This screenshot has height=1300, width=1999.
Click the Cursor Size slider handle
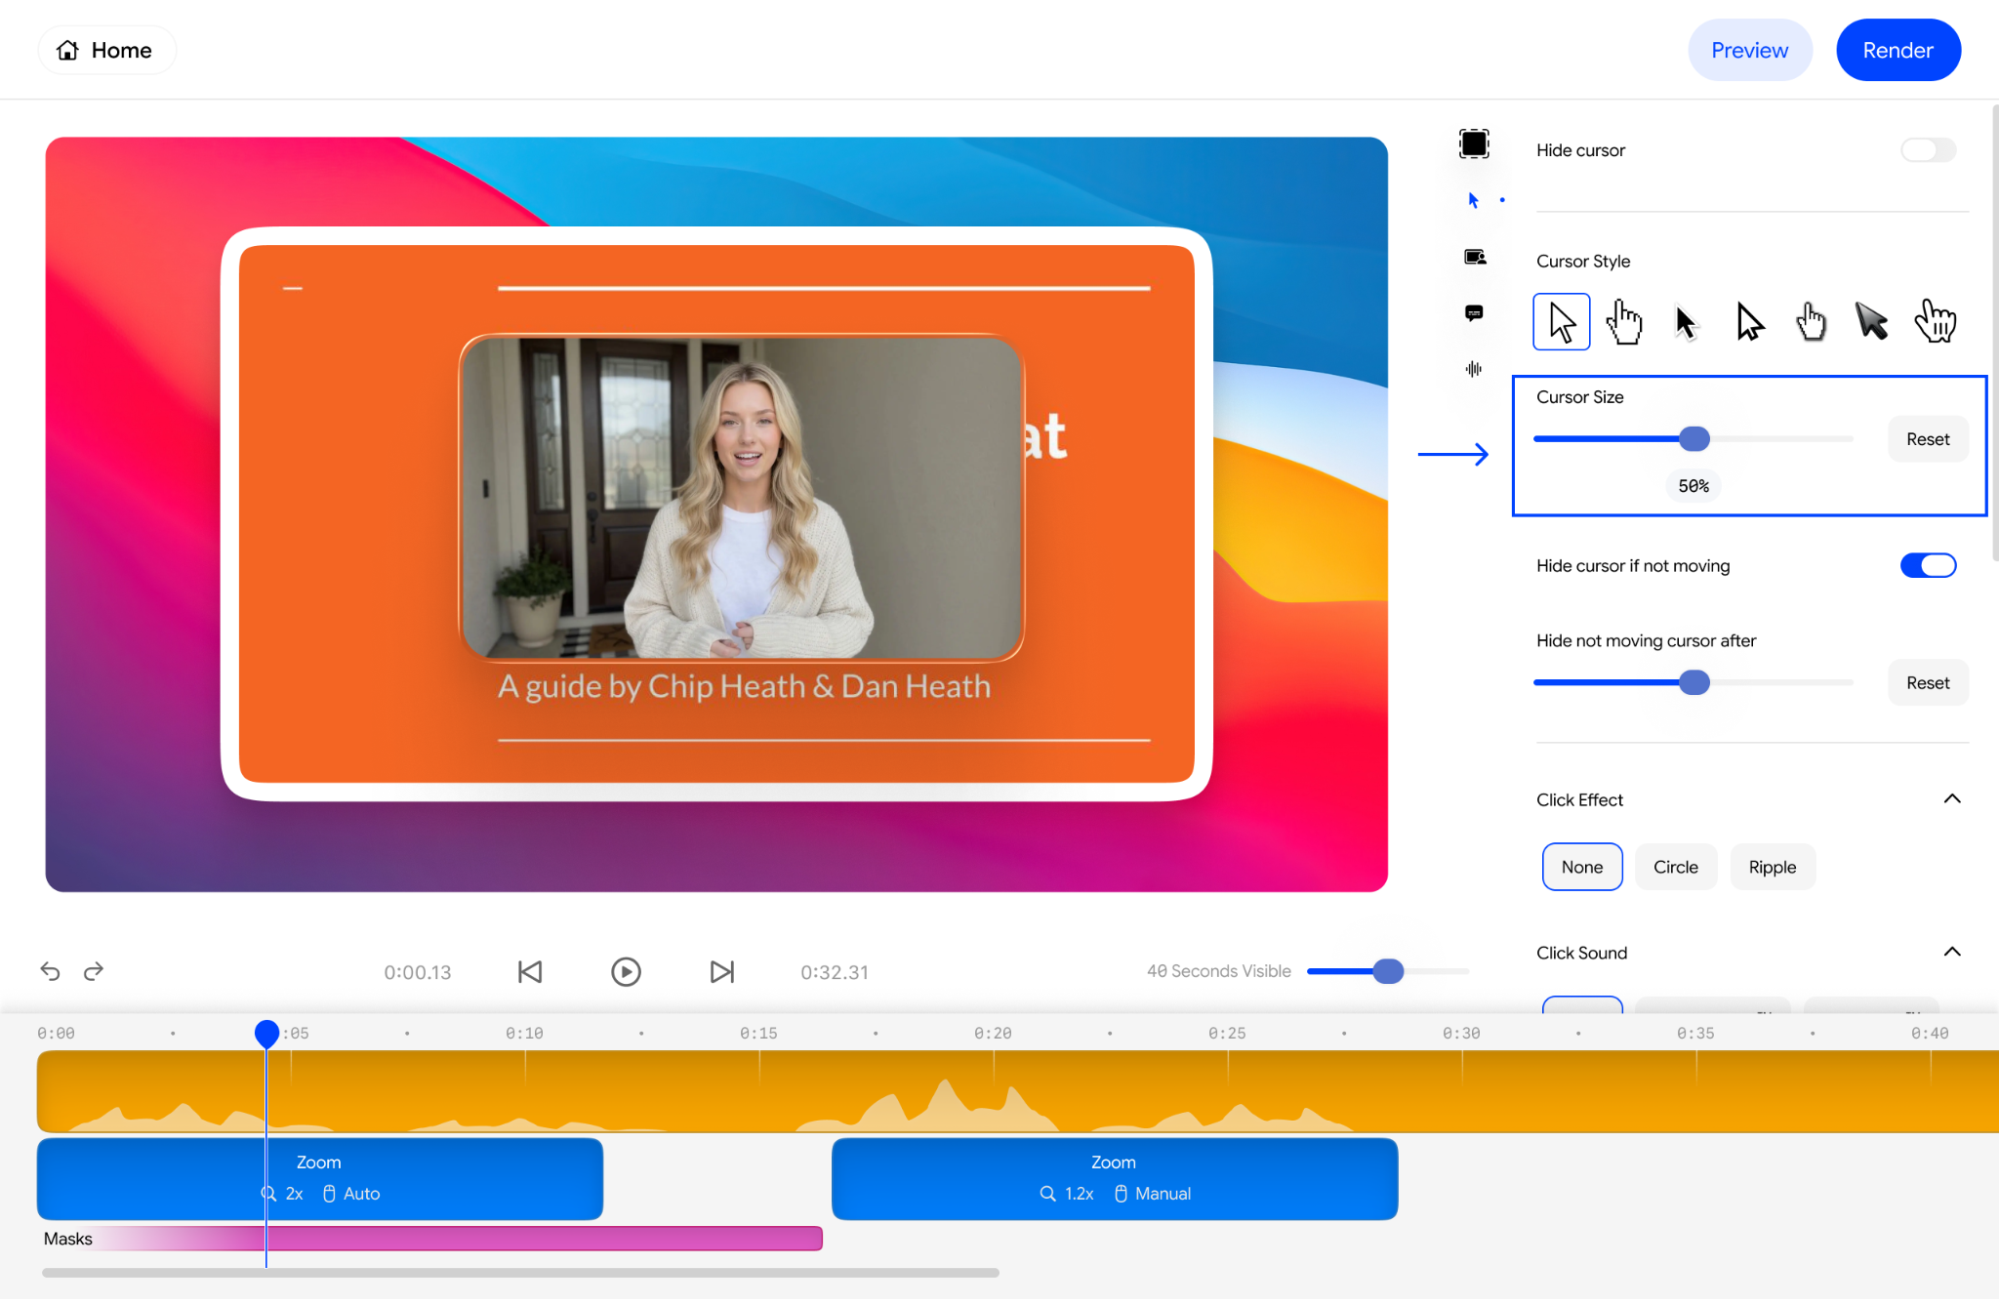point(1694,439)
